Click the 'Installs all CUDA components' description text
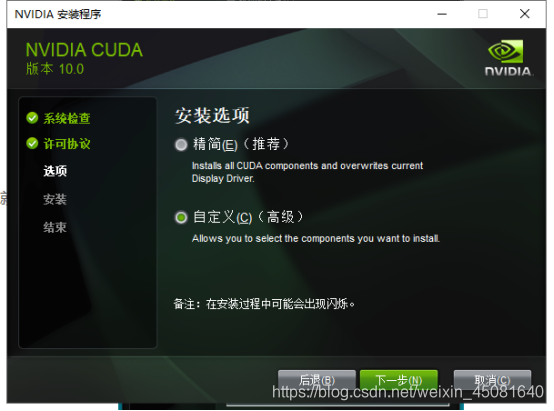The height and width of the screenshot is (411, 554). click(x=307, y=172)
